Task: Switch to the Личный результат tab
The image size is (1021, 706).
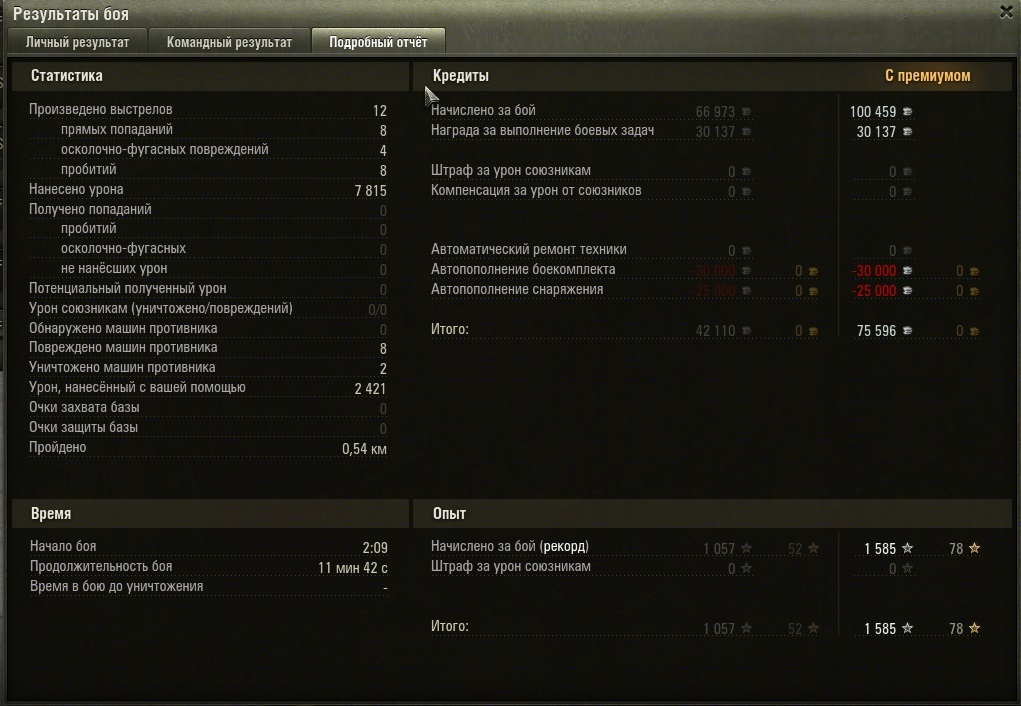Action: coord(77,42)
